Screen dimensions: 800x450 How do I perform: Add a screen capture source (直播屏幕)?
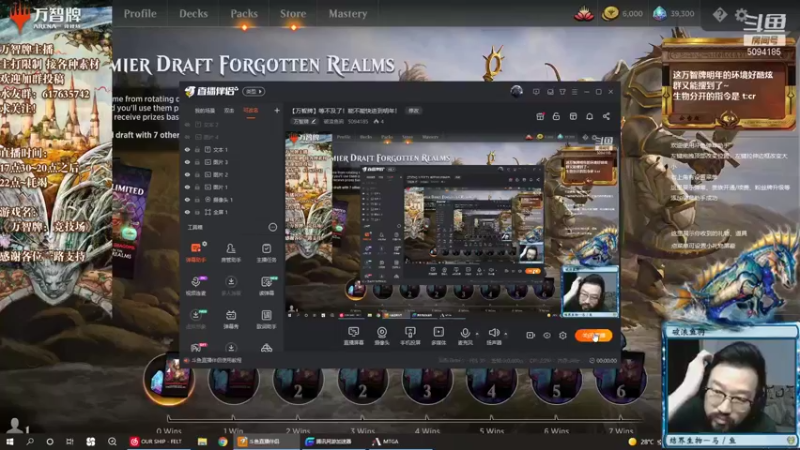click(x=353, y=336)
